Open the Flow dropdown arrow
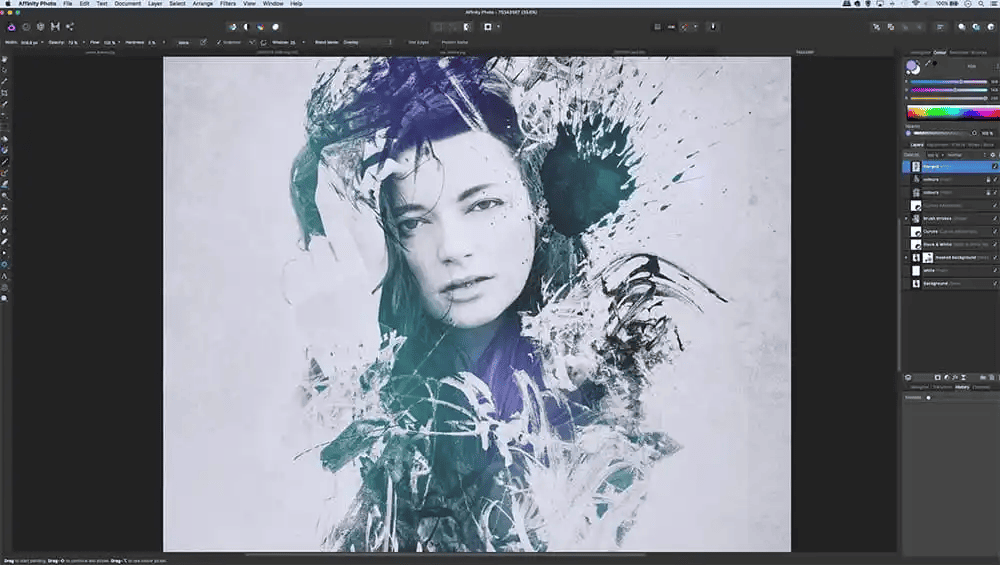 click(x=119, y=42)
